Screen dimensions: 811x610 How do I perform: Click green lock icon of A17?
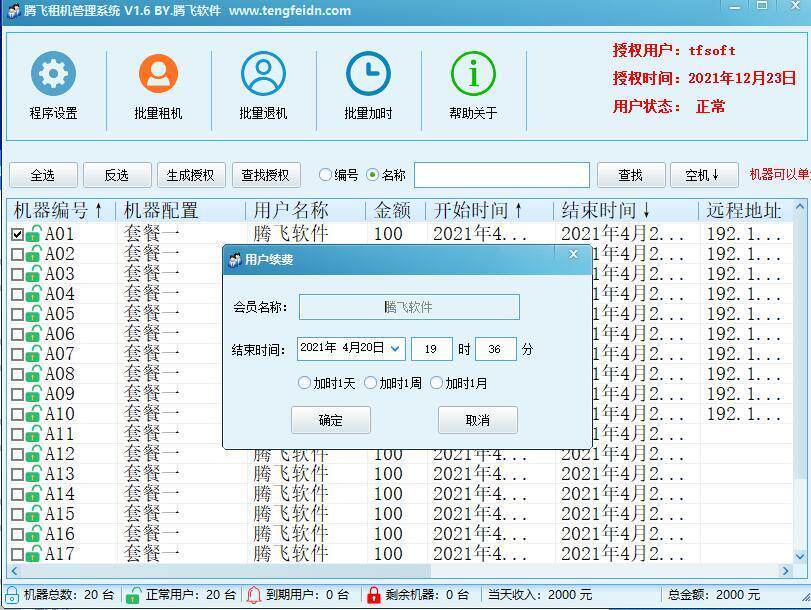coord(33,554)
